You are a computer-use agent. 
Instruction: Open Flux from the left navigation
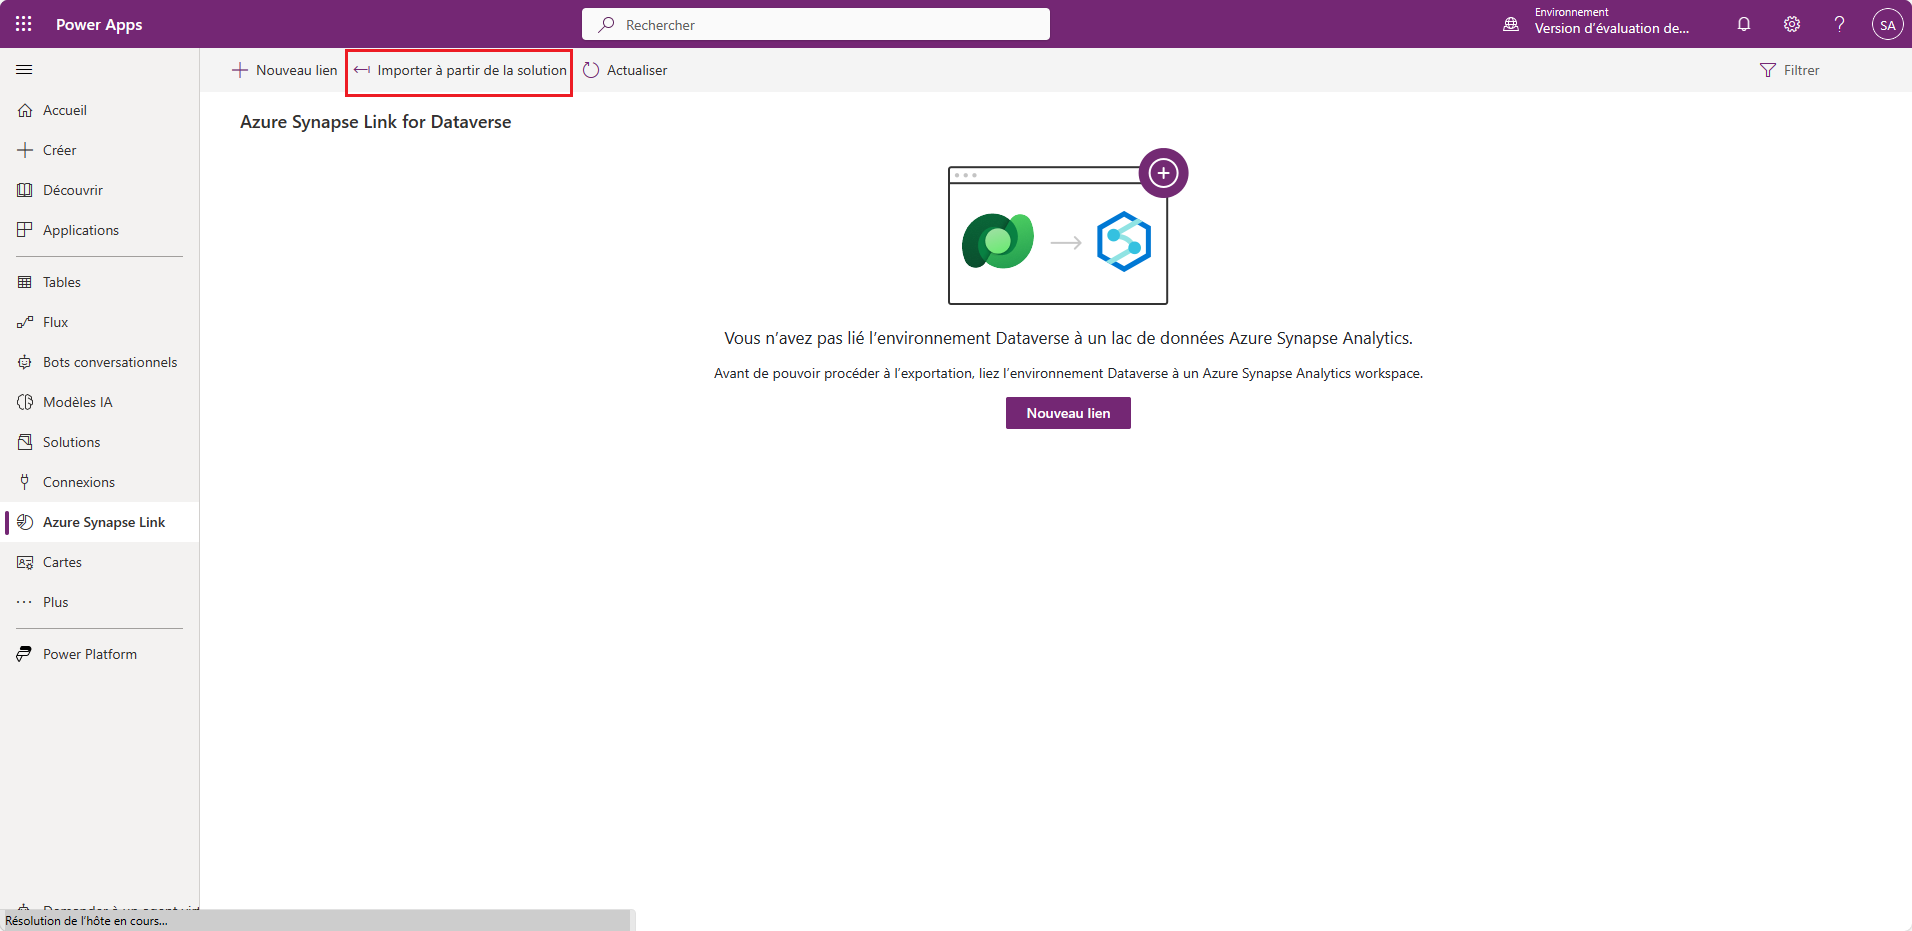[55, 322]
